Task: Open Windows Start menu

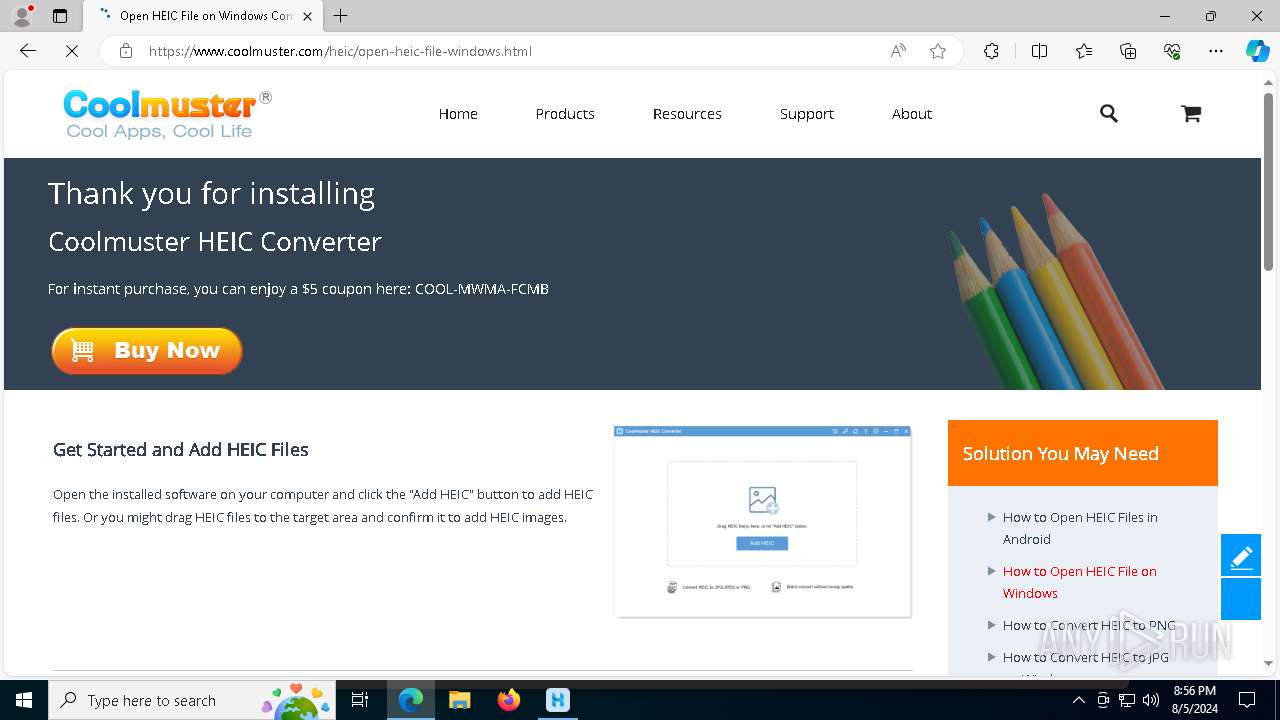Action: pos(24,700)
